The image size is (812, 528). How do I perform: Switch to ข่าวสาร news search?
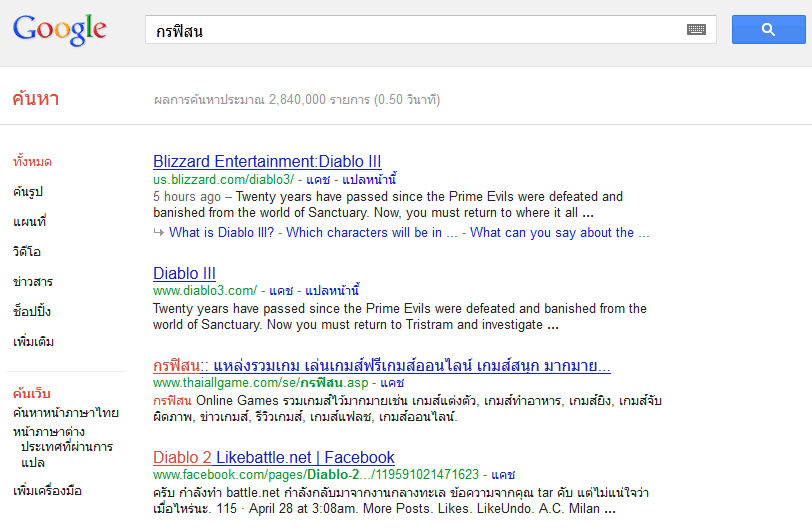[x=33, y=282]
